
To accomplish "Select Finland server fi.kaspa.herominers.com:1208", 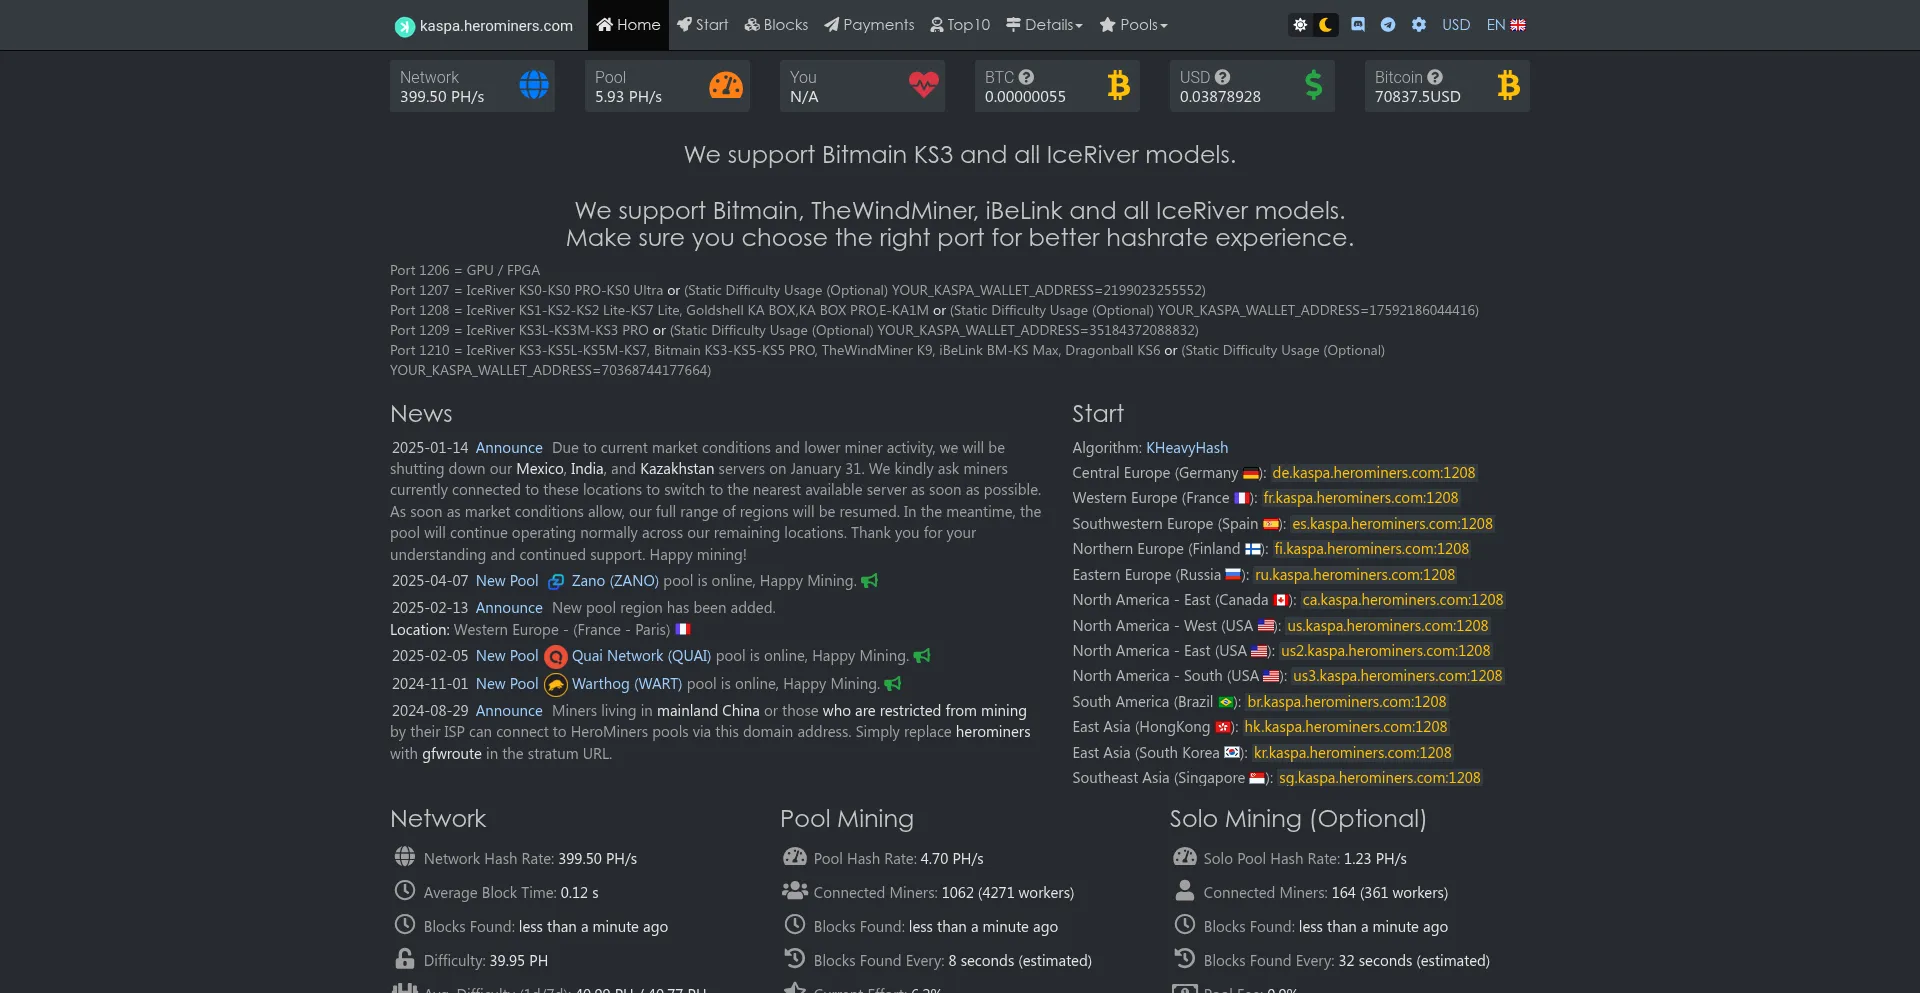I will (1372, 549).
